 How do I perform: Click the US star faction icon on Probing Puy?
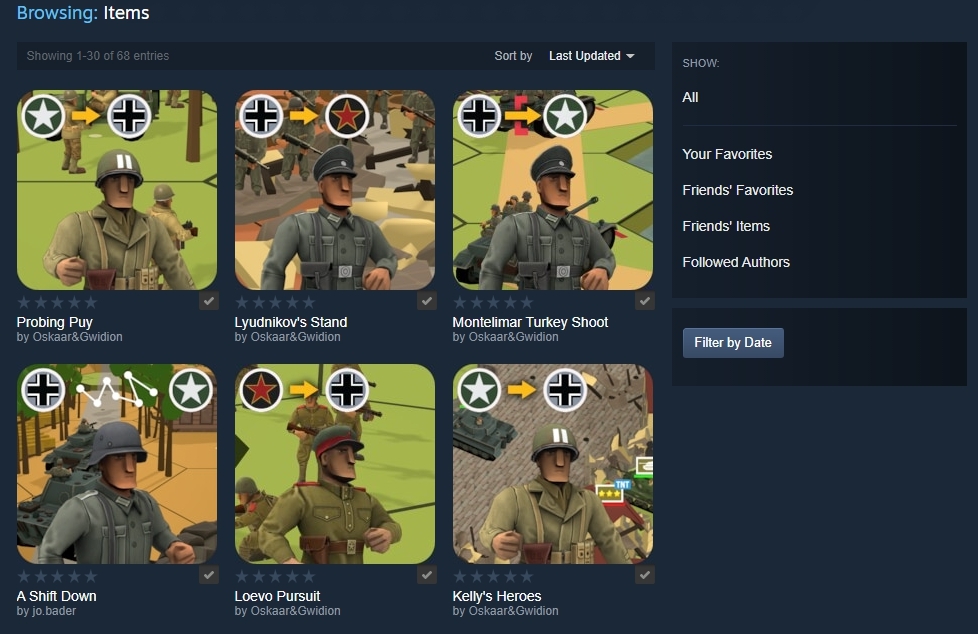pyautogui.click(x=43, y=116)
